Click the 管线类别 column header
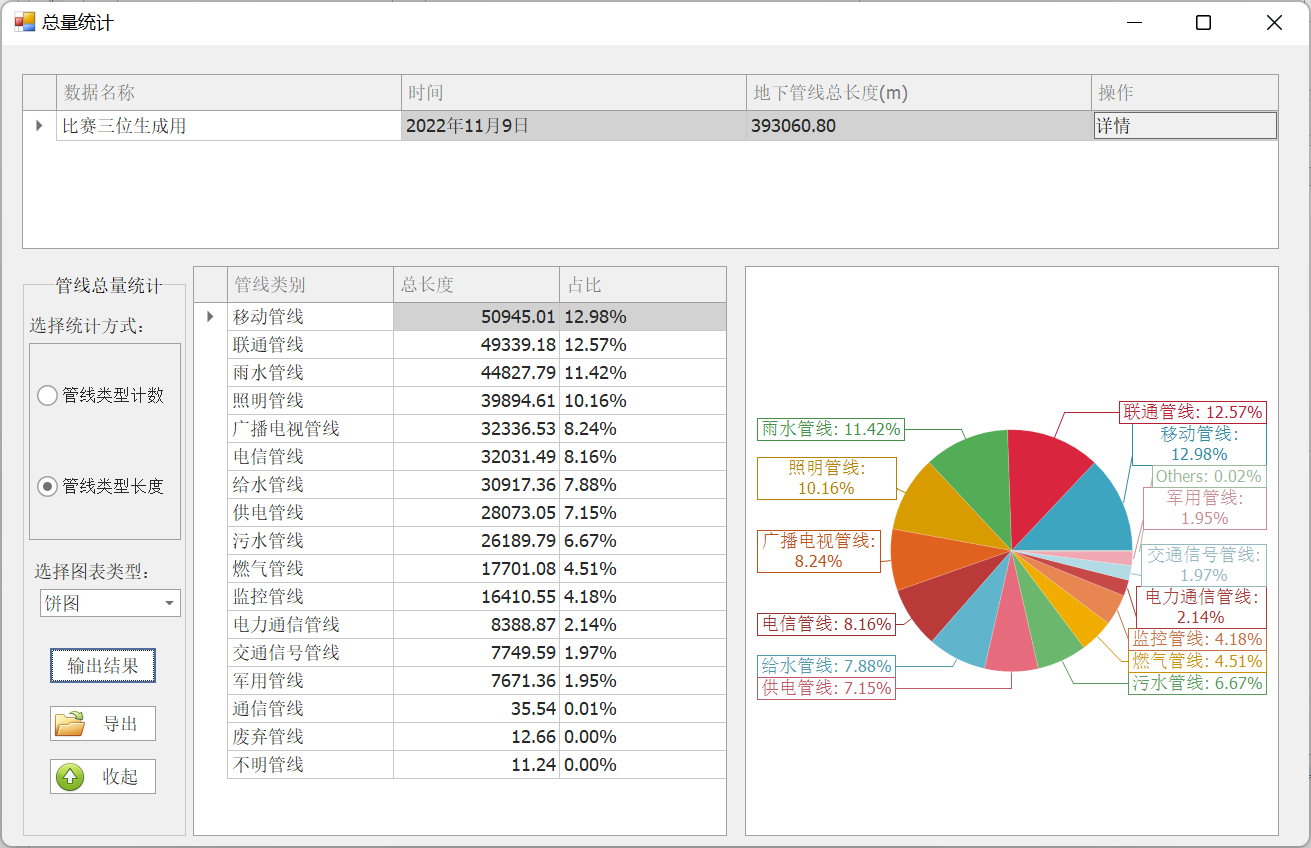1311x848 pixels. point(310,285)
